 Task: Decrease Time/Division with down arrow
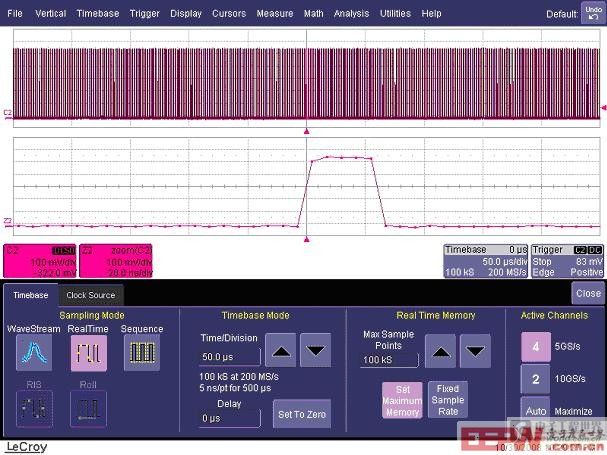(x=314, y=352)
